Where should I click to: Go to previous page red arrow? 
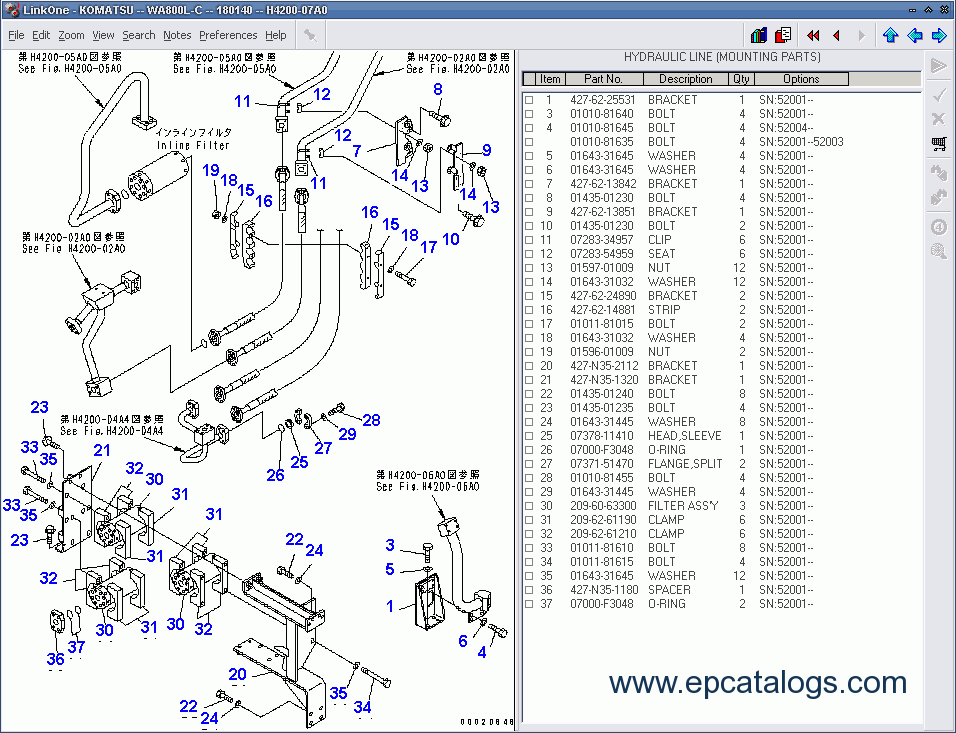point(836,35)
